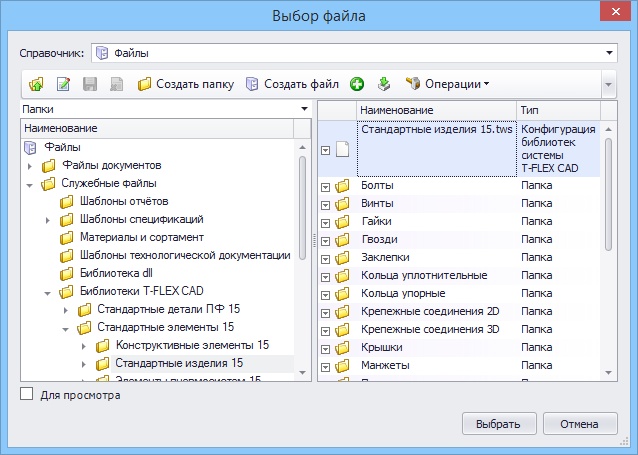This screenshot has width=638, height=455.
Task: Click the Гайки folder icon
Action: [342, 222]
